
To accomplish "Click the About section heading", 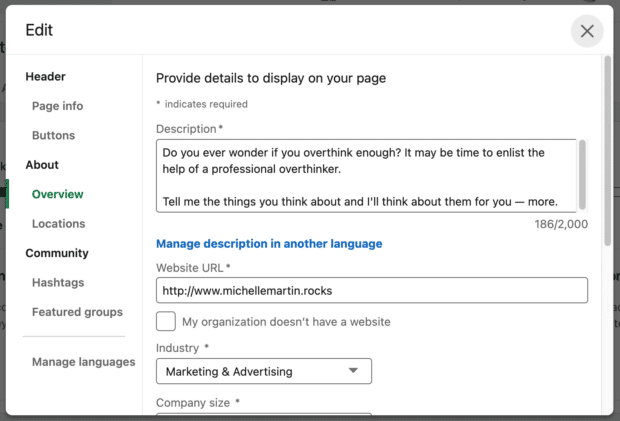I will pos(42,165).
